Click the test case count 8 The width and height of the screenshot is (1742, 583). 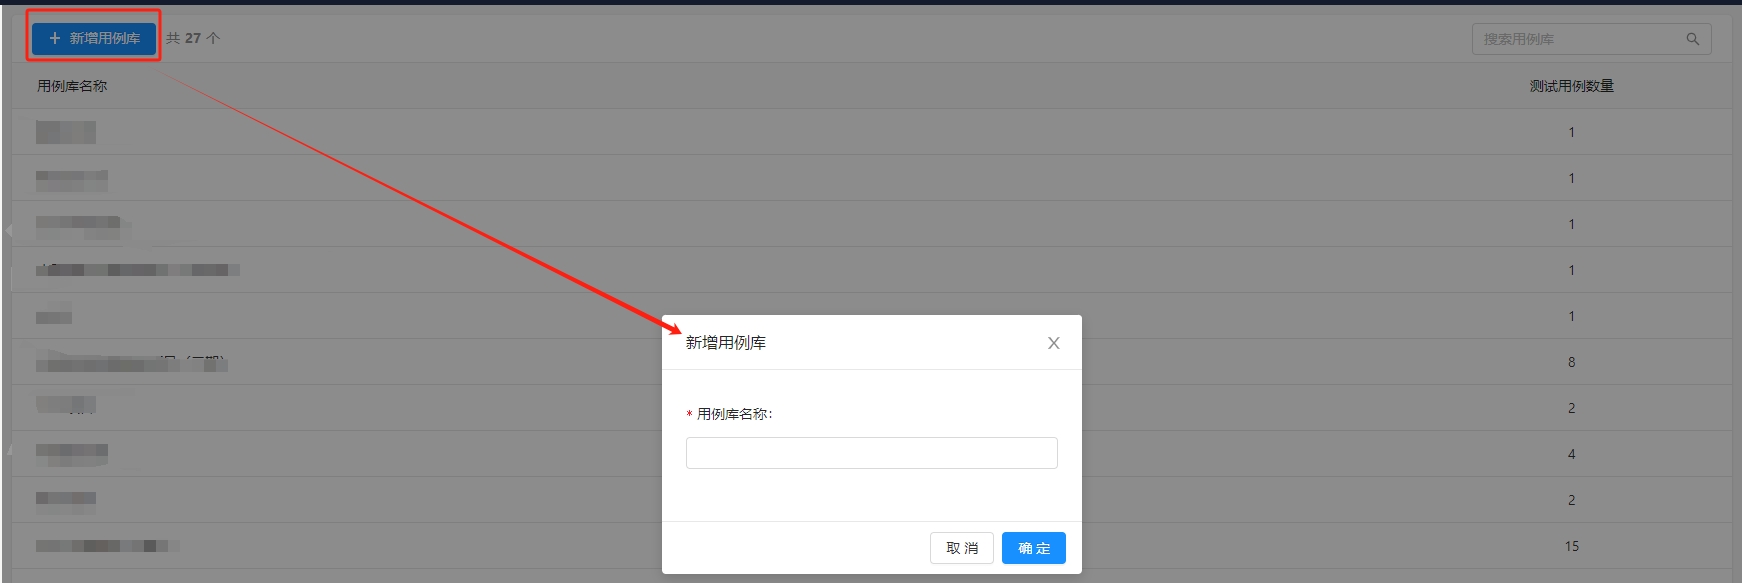pos(1571,362)
